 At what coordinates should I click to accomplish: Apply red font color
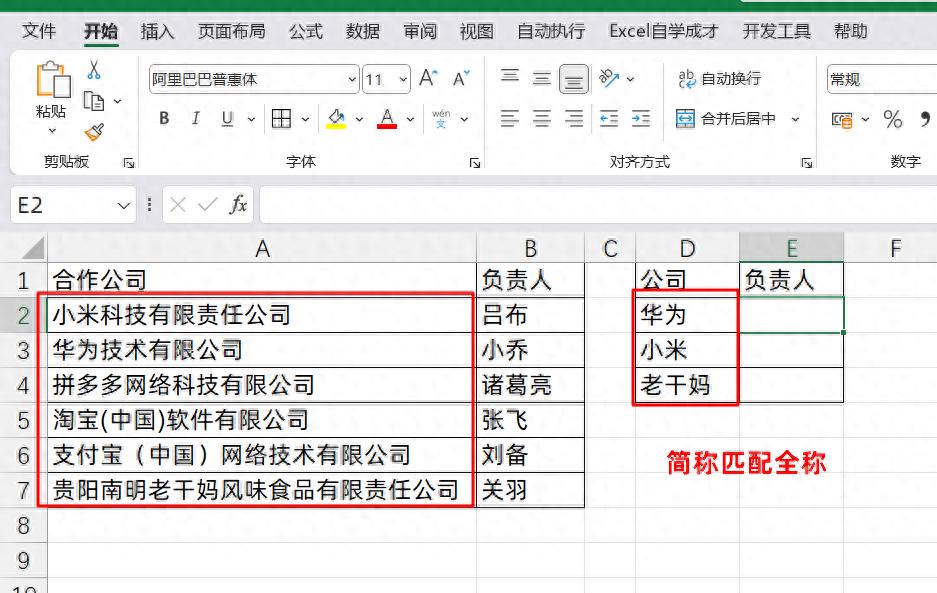tap(387, 118)
